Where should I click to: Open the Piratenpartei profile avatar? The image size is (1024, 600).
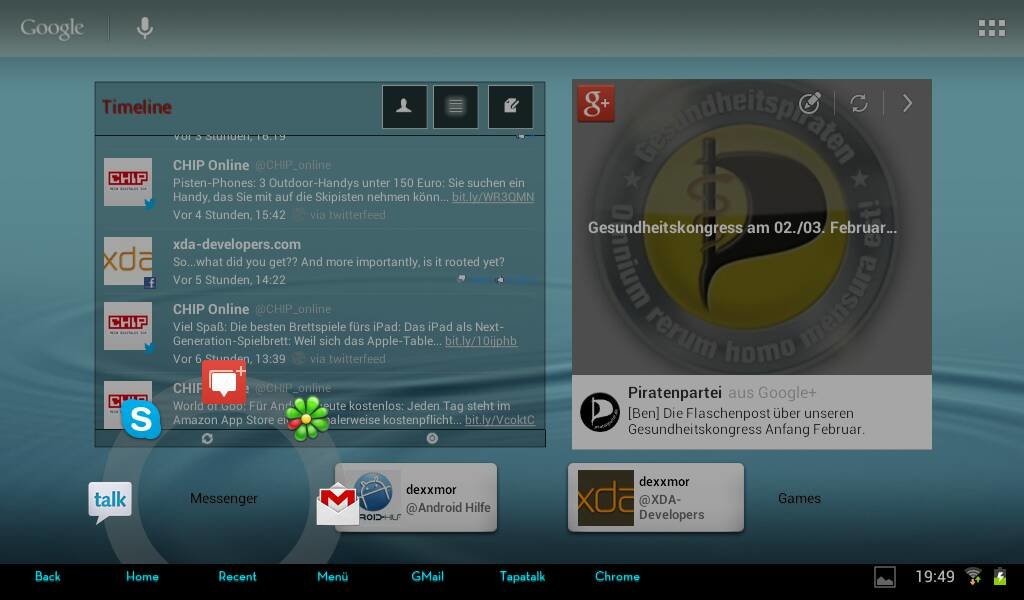[600, 412]
